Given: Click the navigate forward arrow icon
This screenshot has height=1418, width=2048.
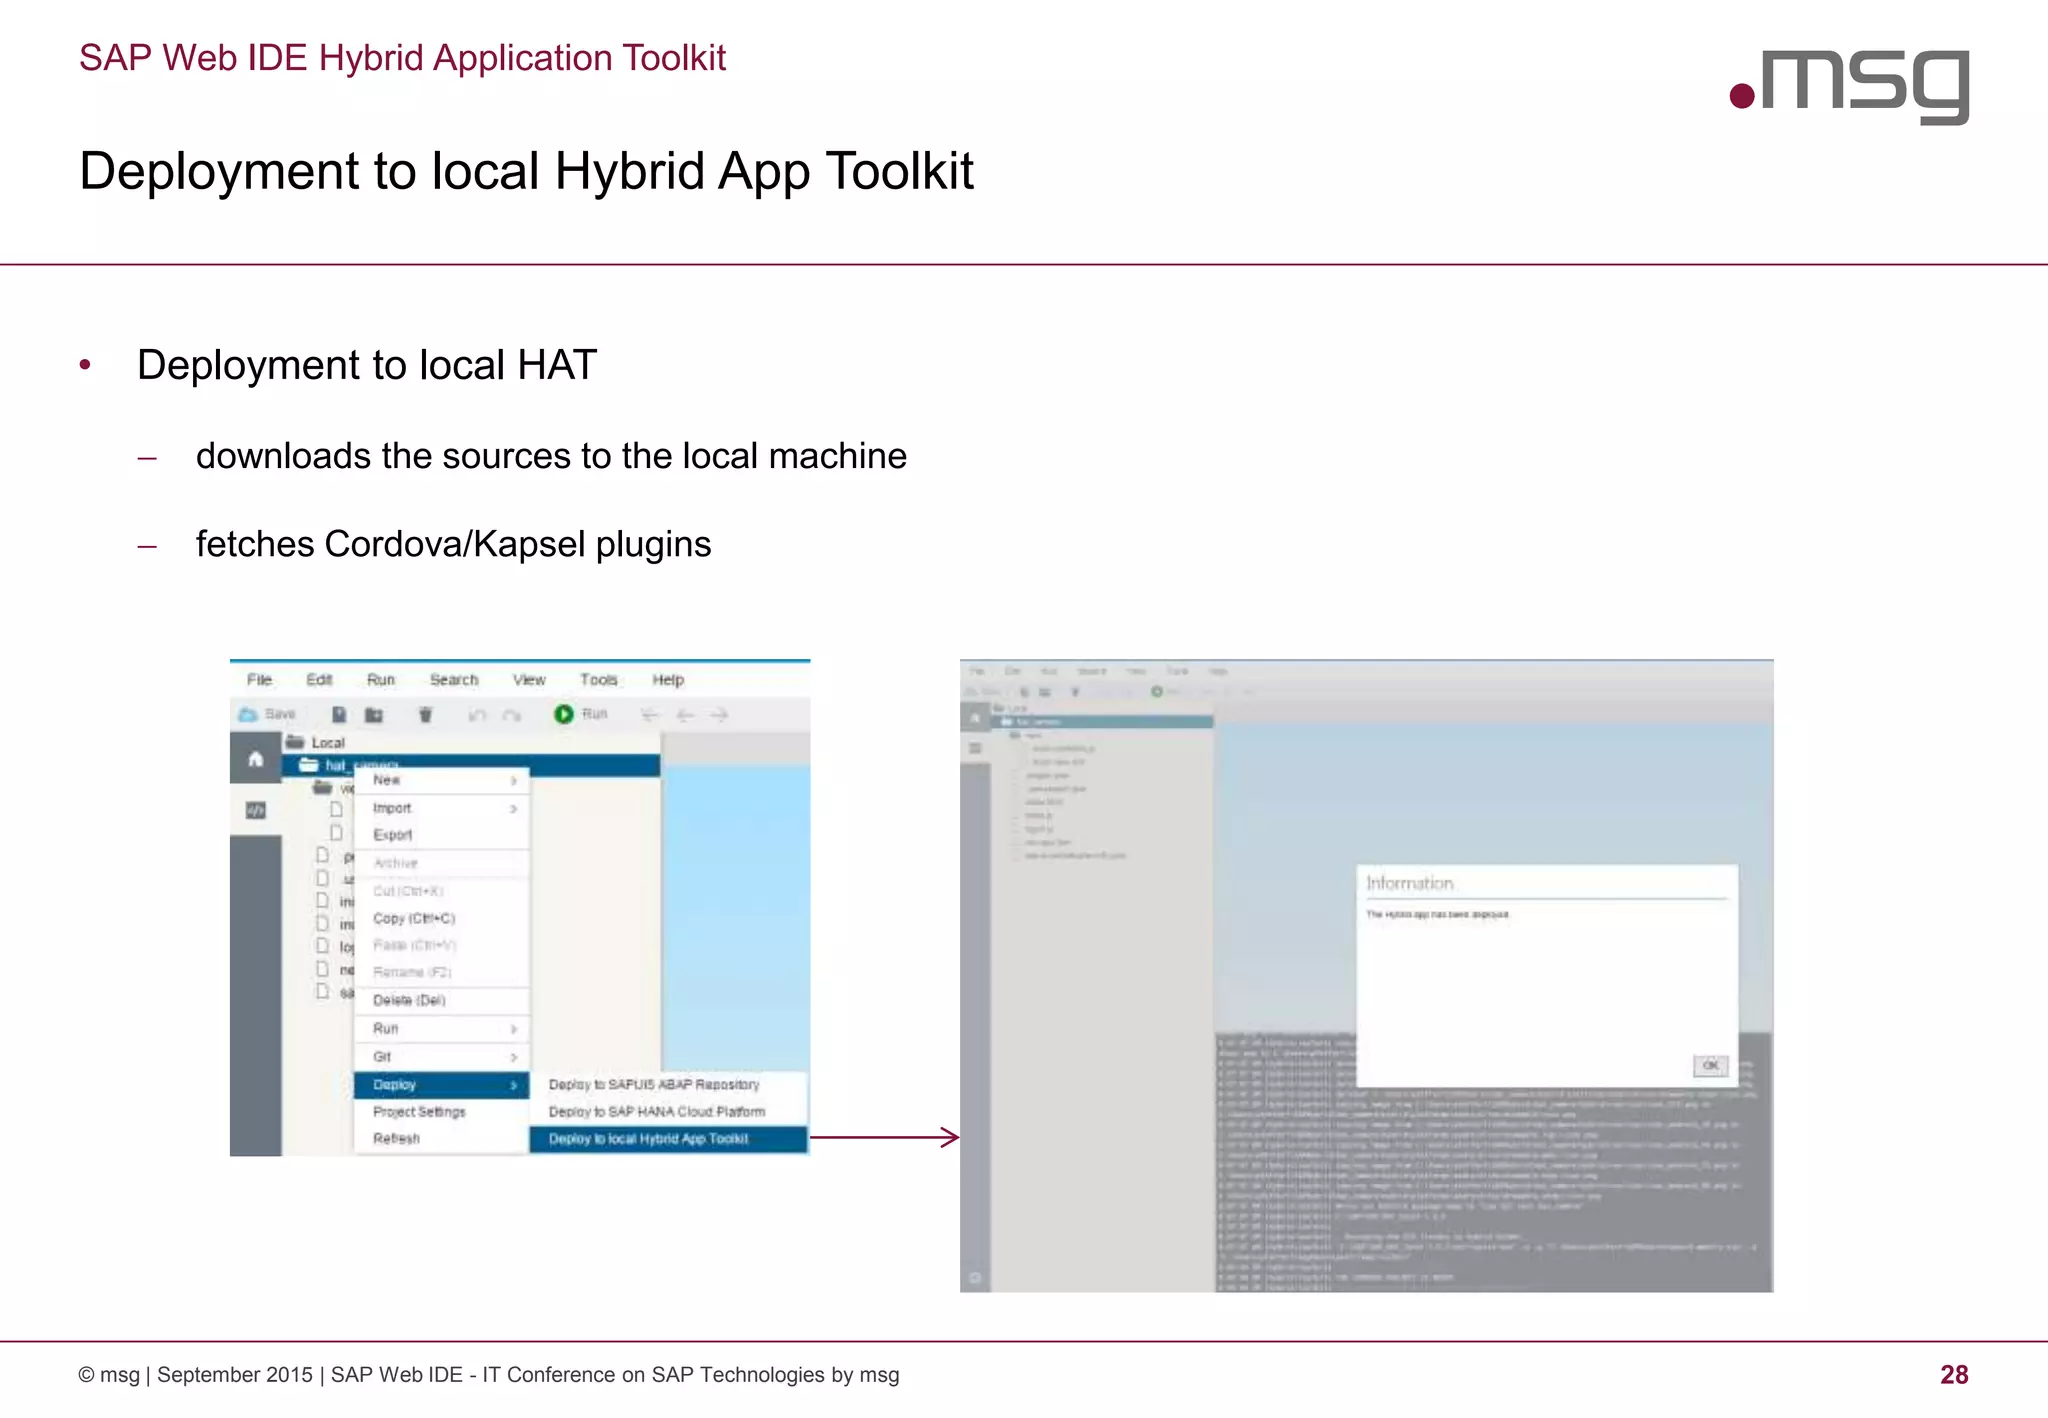Looking at the screenshot, I should coord(719,715).
